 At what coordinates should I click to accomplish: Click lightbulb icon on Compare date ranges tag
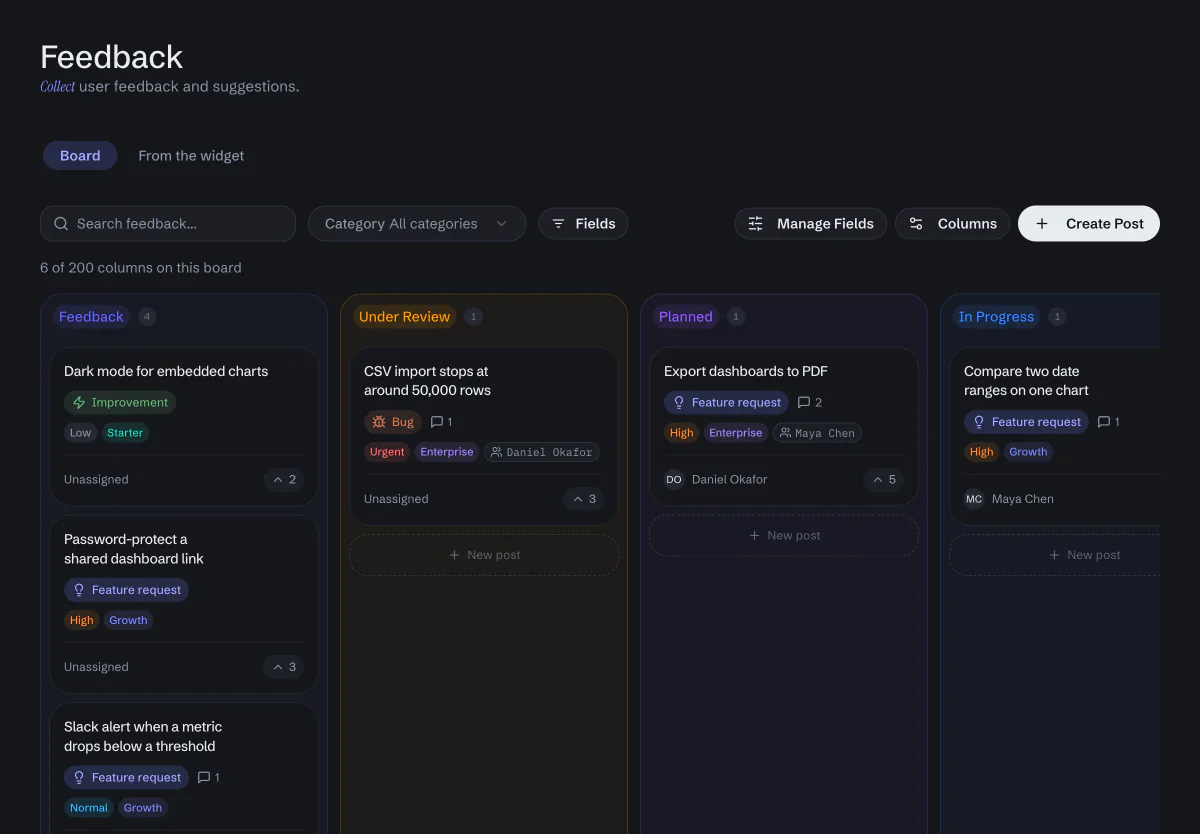tap(979, 422)
